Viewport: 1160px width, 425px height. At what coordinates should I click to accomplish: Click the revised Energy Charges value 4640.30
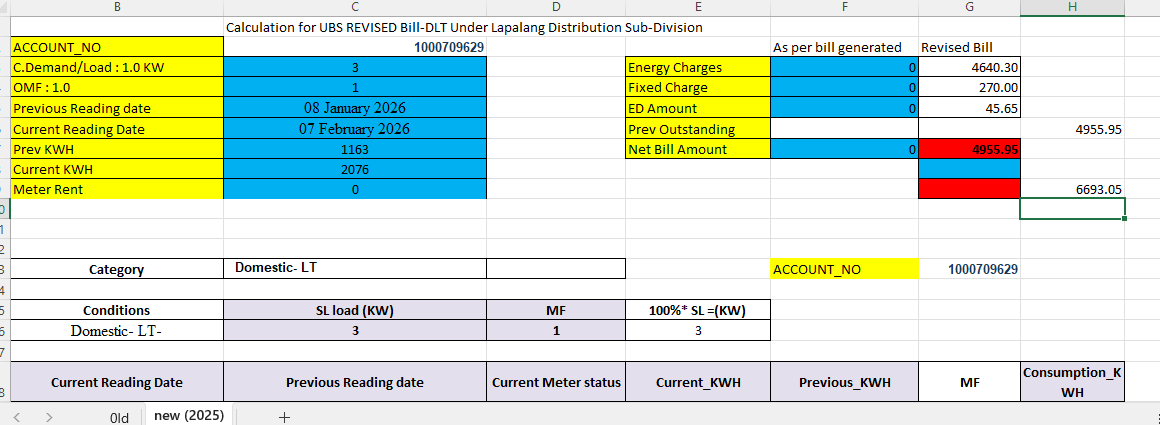click(969, 67)
